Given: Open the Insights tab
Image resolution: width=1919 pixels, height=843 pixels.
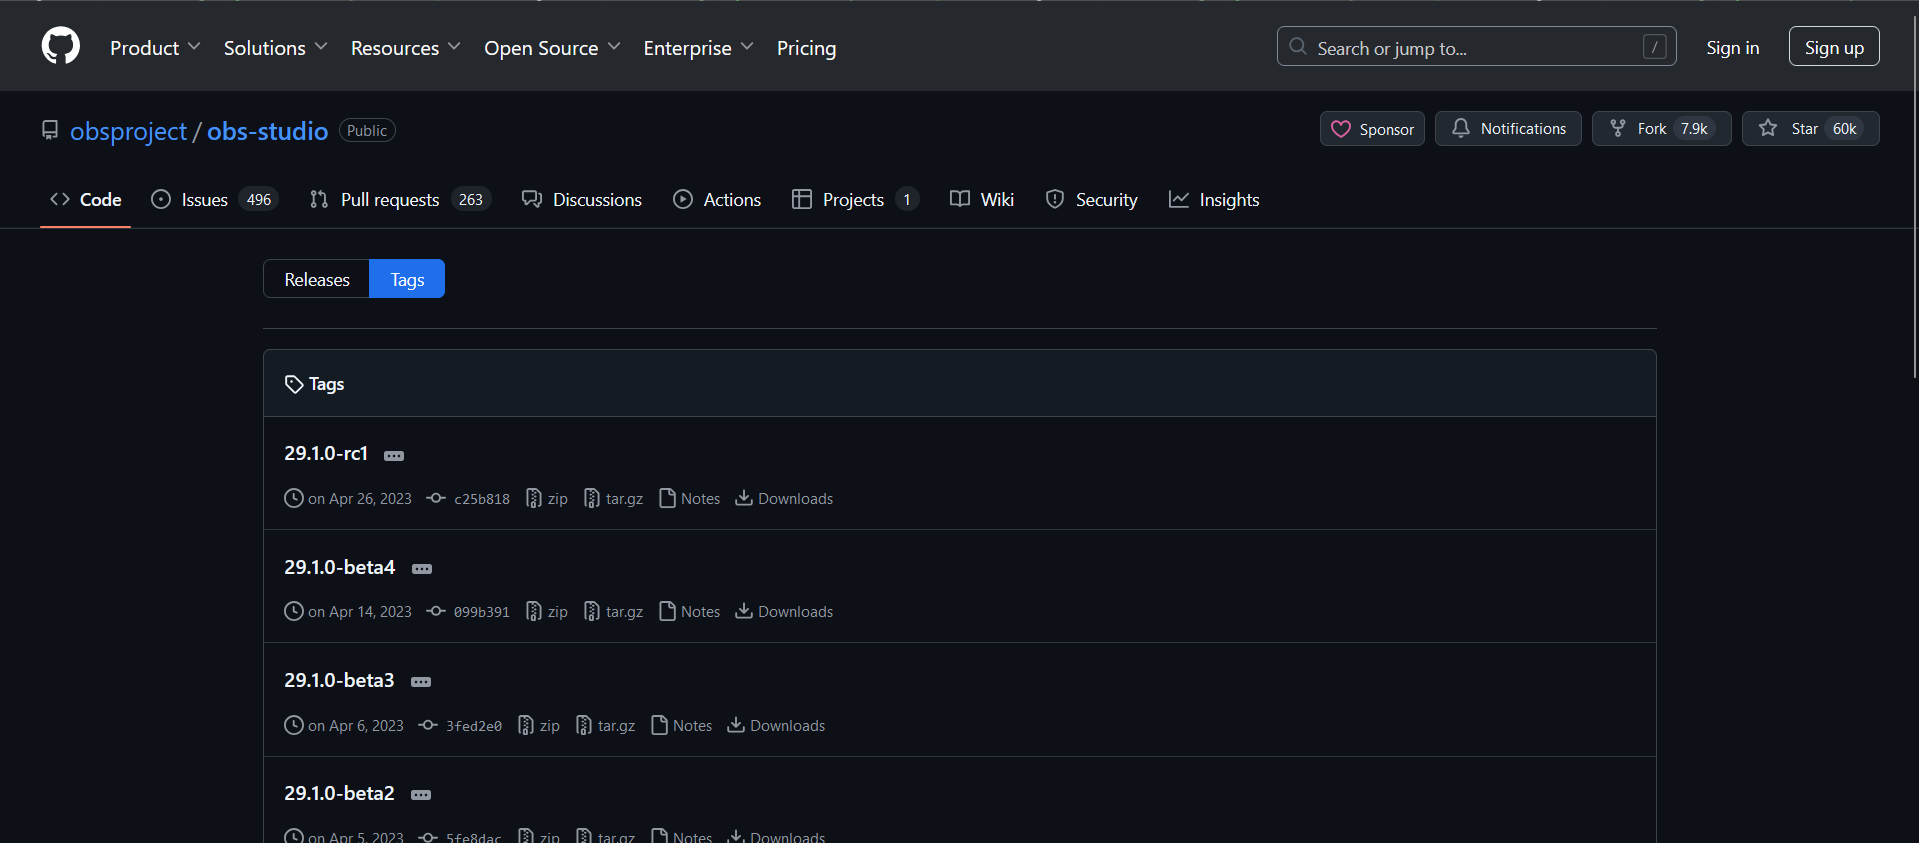Looking at the screenshot, I should point(1214,200).
